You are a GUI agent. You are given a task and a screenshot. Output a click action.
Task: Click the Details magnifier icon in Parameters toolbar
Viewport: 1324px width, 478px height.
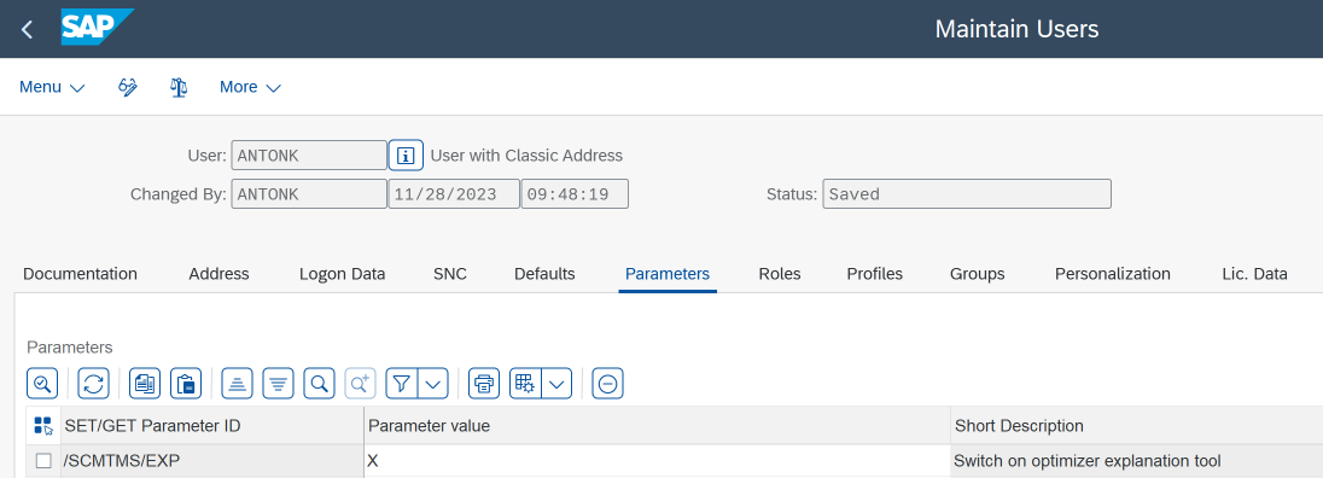[x=42, y=383]
